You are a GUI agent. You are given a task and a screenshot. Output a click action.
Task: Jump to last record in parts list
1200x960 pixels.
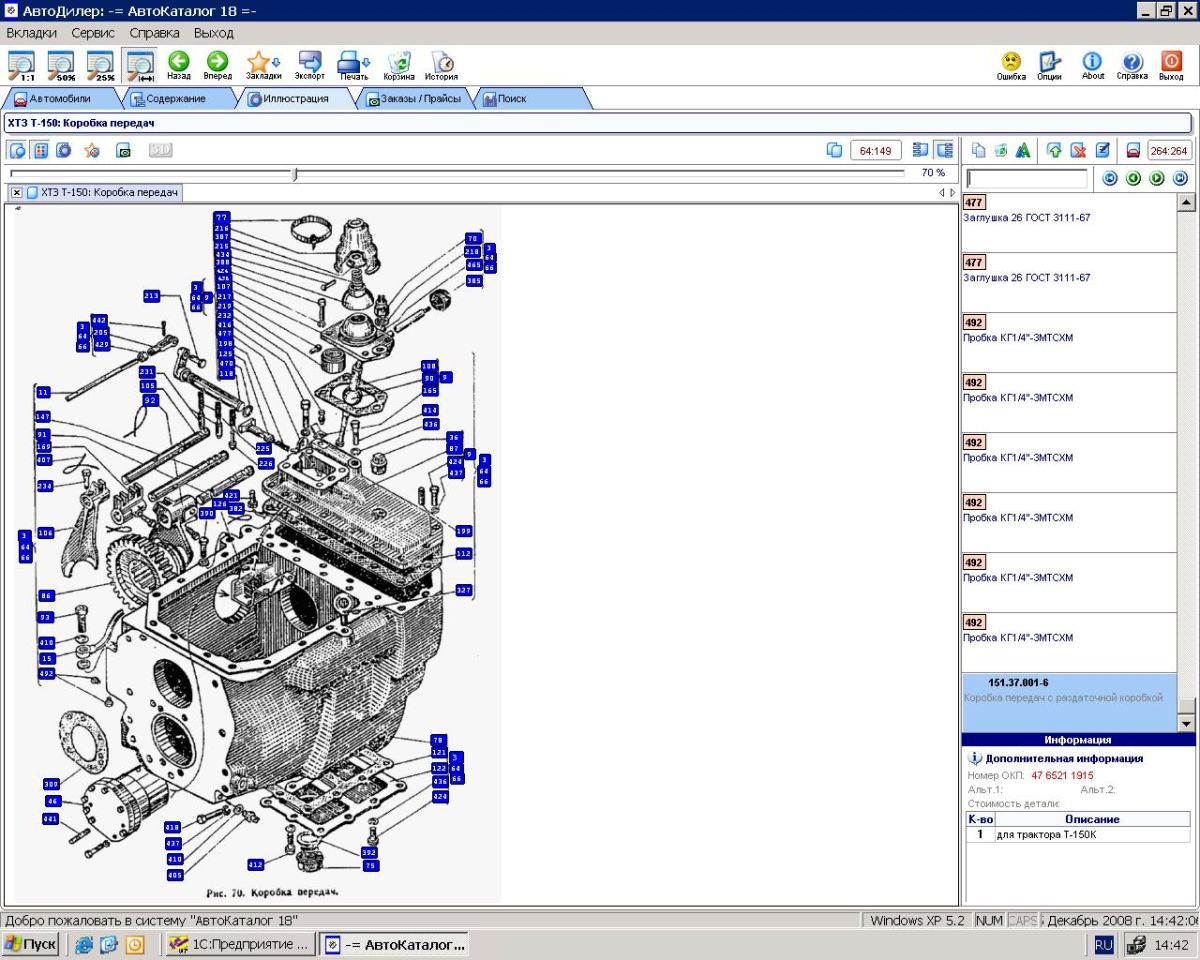(x=1180, y=178)
